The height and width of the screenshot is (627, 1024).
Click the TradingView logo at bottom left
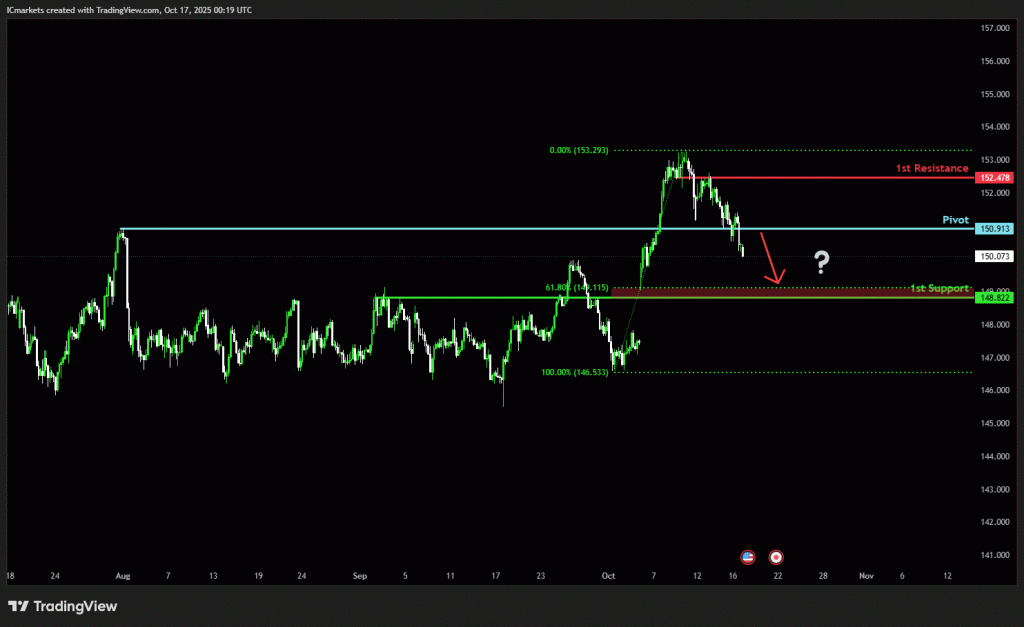point(63,606)
